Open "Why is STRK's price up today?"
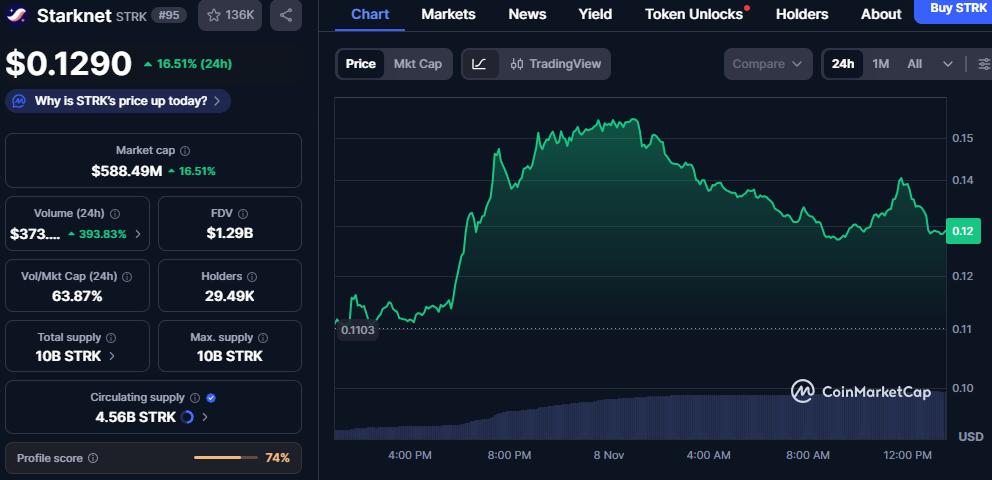The image size is (992, 480). (119, 101)
